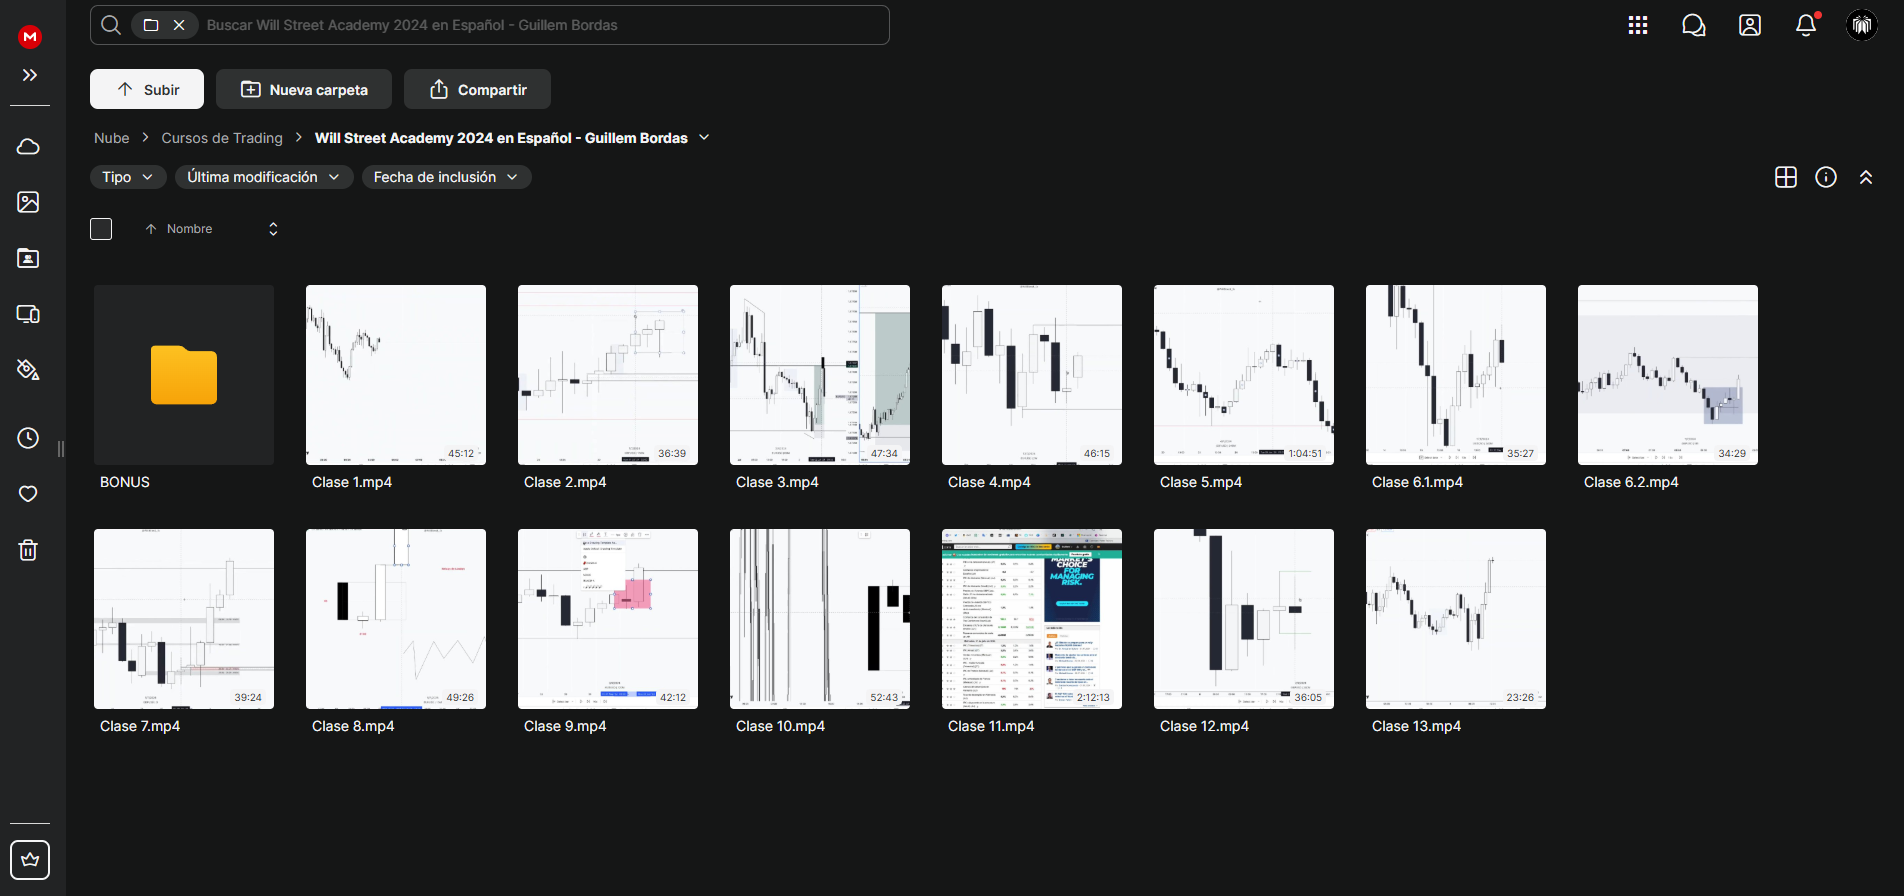
Task: Select Clase 6.1.mp4 thumbnail
Action: [x=1456, y=375]
